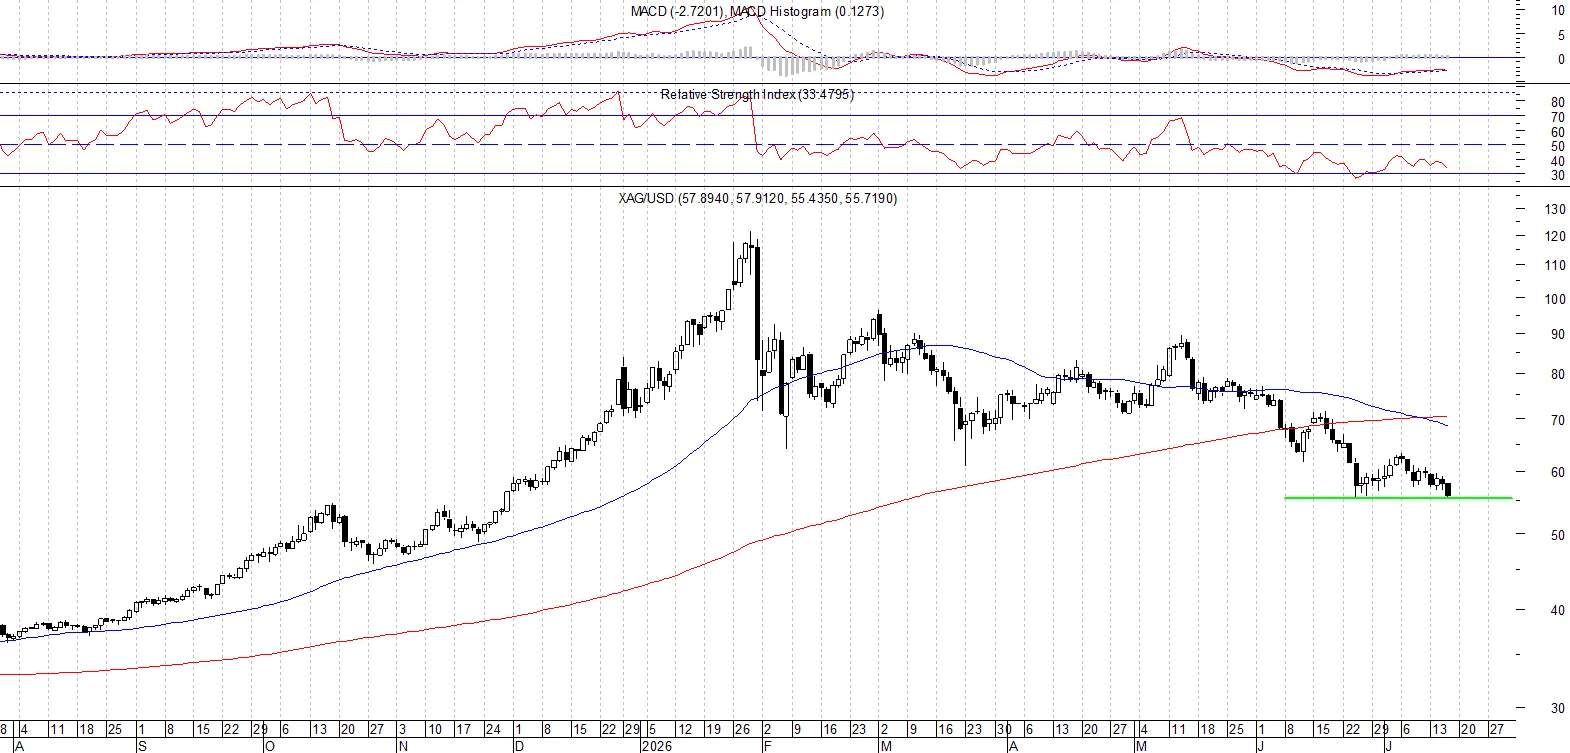Select the 40 label on main price axis
This screenshot has height=753, width=1570.
coord(1557,610)
